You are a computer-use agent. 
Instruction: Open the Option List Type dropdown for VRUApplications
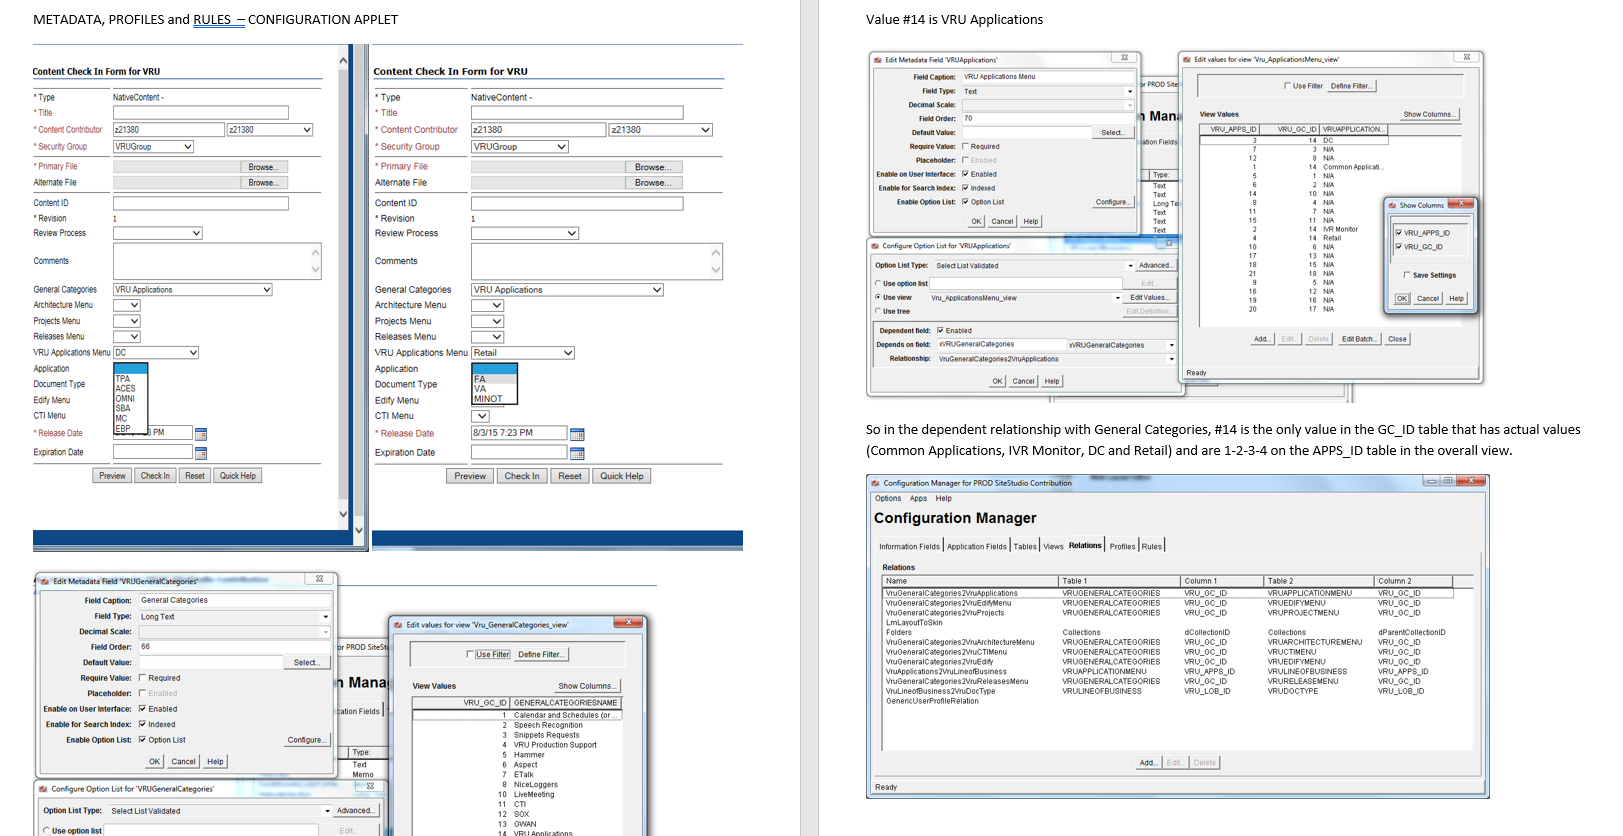pyautogui.click(x=1130, y=266)
